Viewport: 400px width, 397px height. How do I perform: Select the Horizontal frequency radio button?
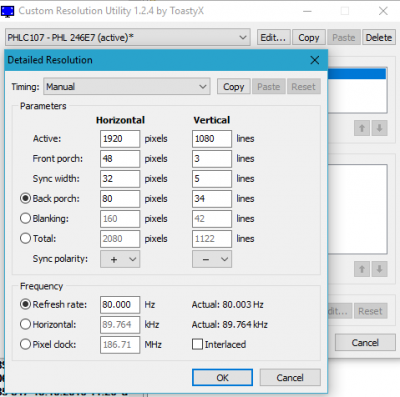pyautogui.click(x=25, y=324)
